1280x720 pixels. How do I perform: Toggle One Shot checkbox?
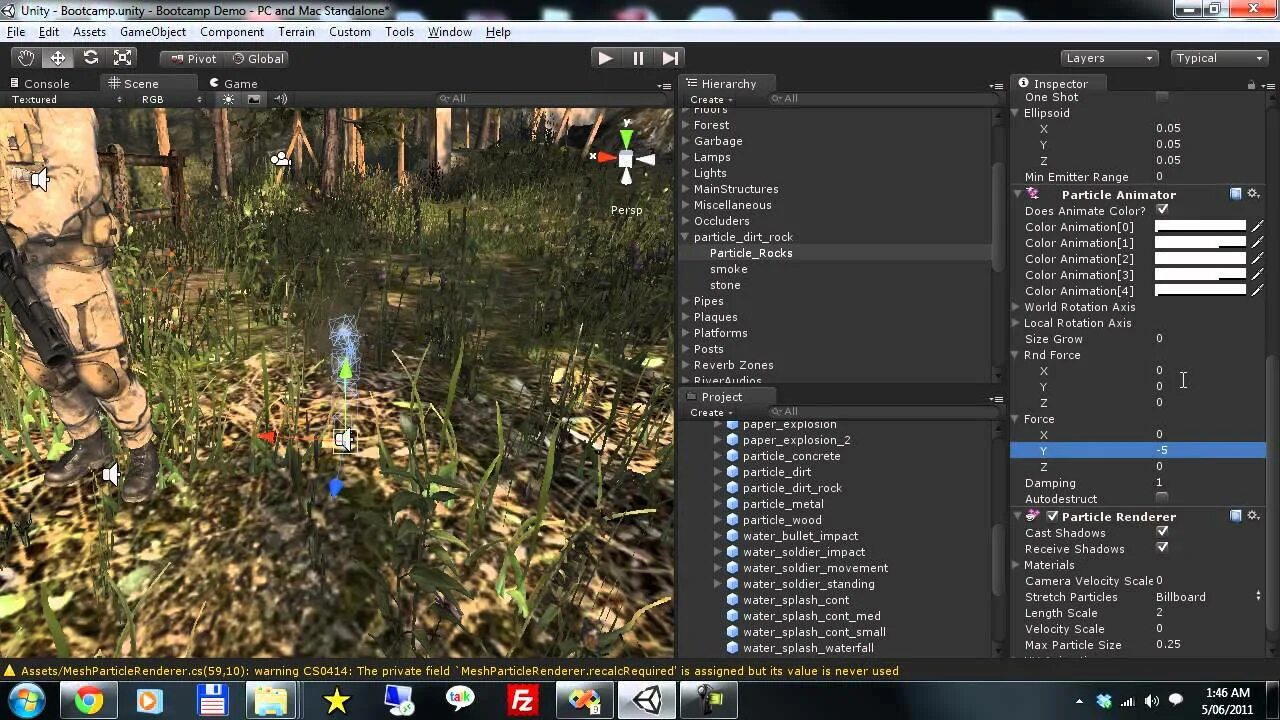(x=1162, y=97)
